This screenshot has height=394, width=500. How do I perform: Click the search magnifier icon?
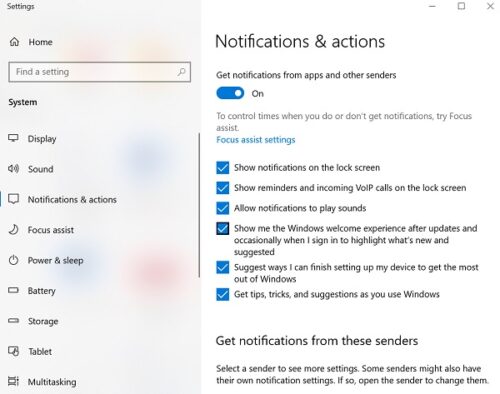point(182,72)
